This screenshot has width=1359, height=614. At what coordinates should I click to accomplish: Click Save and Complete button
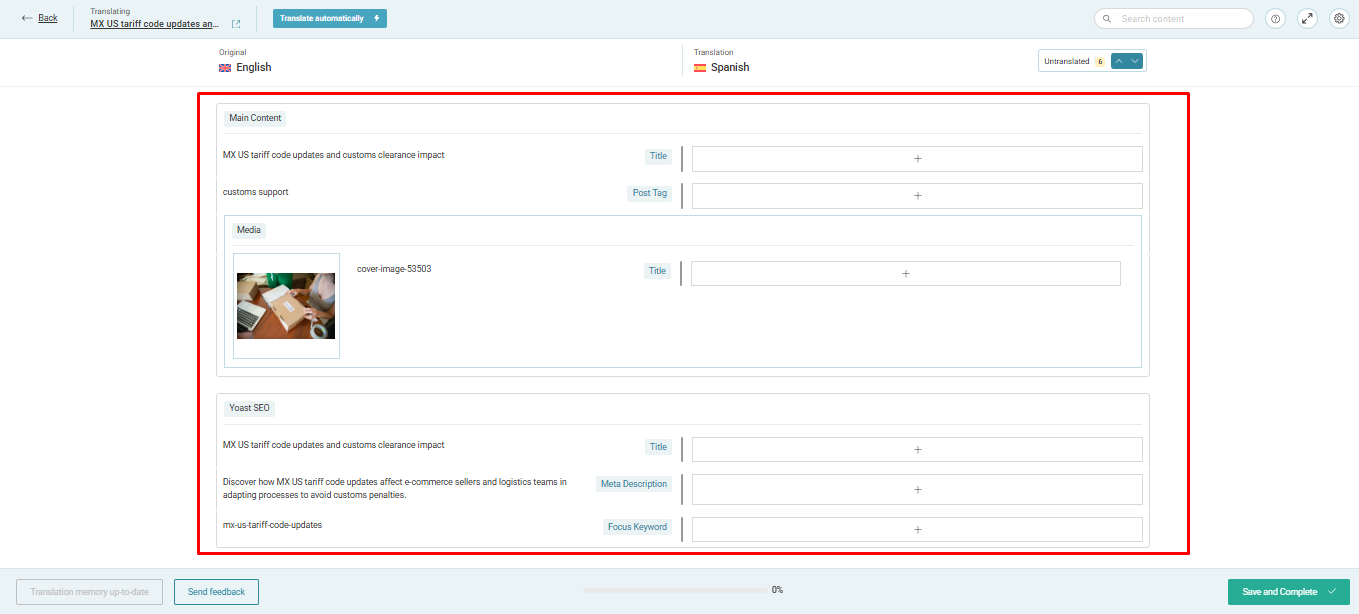[x=1288, y=592]
